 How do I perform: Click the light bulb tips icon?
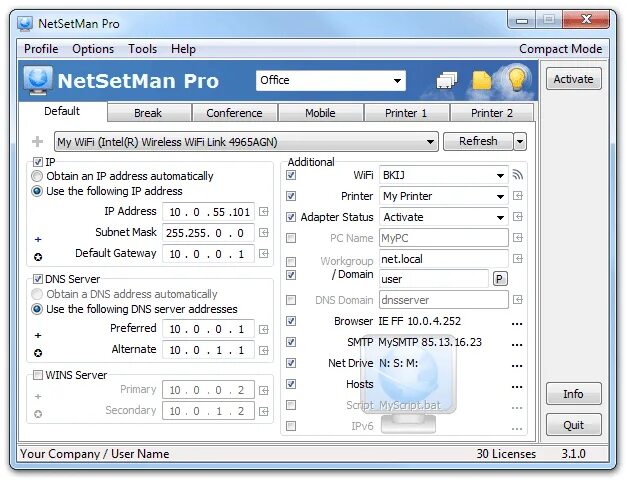coord(516,78)
